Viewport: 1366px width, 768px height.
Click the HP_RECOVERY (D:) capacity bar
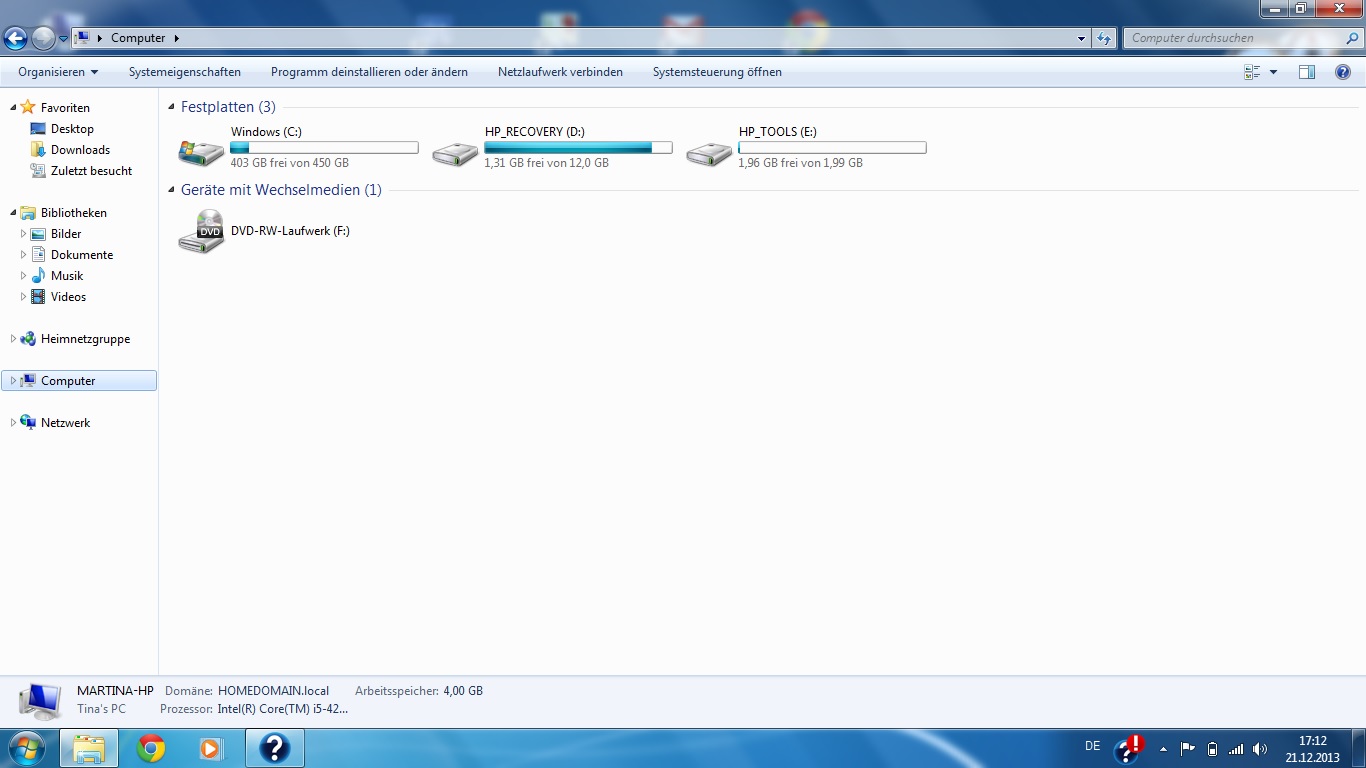pos(578,148)
